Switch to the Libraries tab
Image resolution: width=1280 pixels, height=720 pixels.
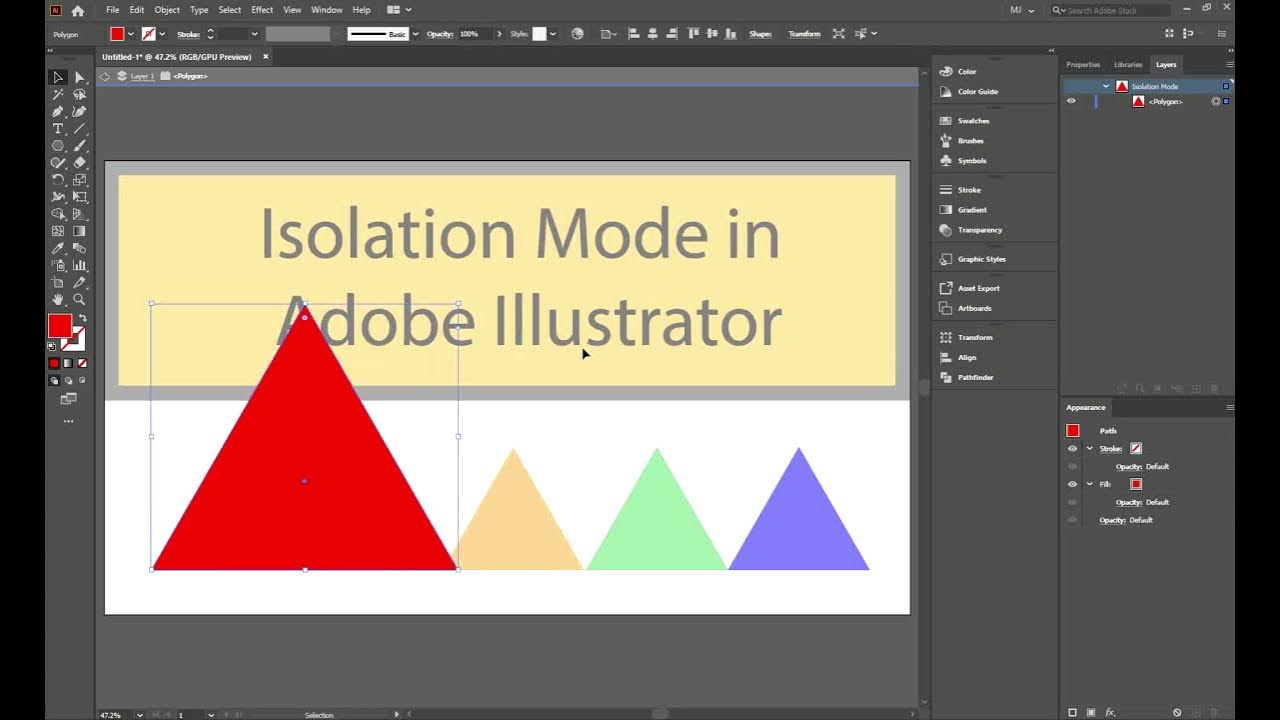coord(1128,64)
